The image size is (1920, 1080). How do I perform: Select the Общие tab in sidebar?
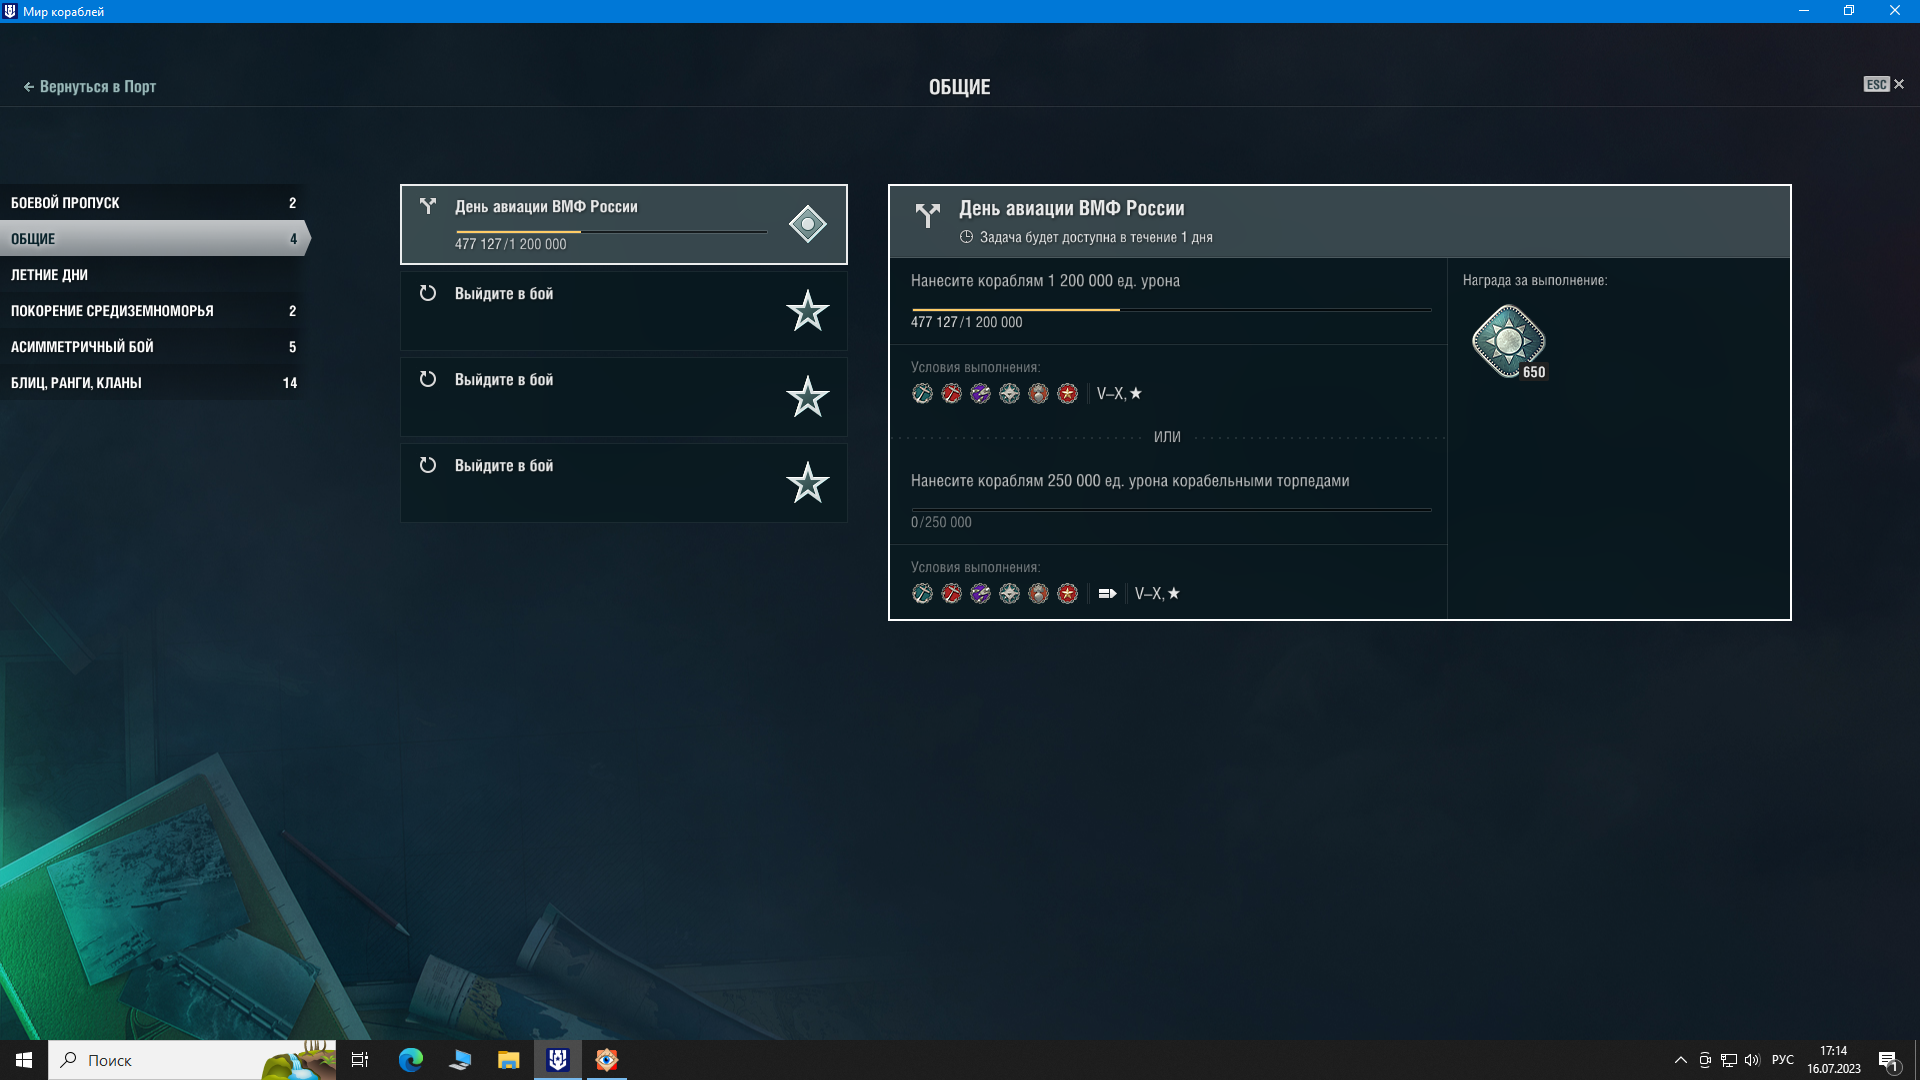(155, 238)
